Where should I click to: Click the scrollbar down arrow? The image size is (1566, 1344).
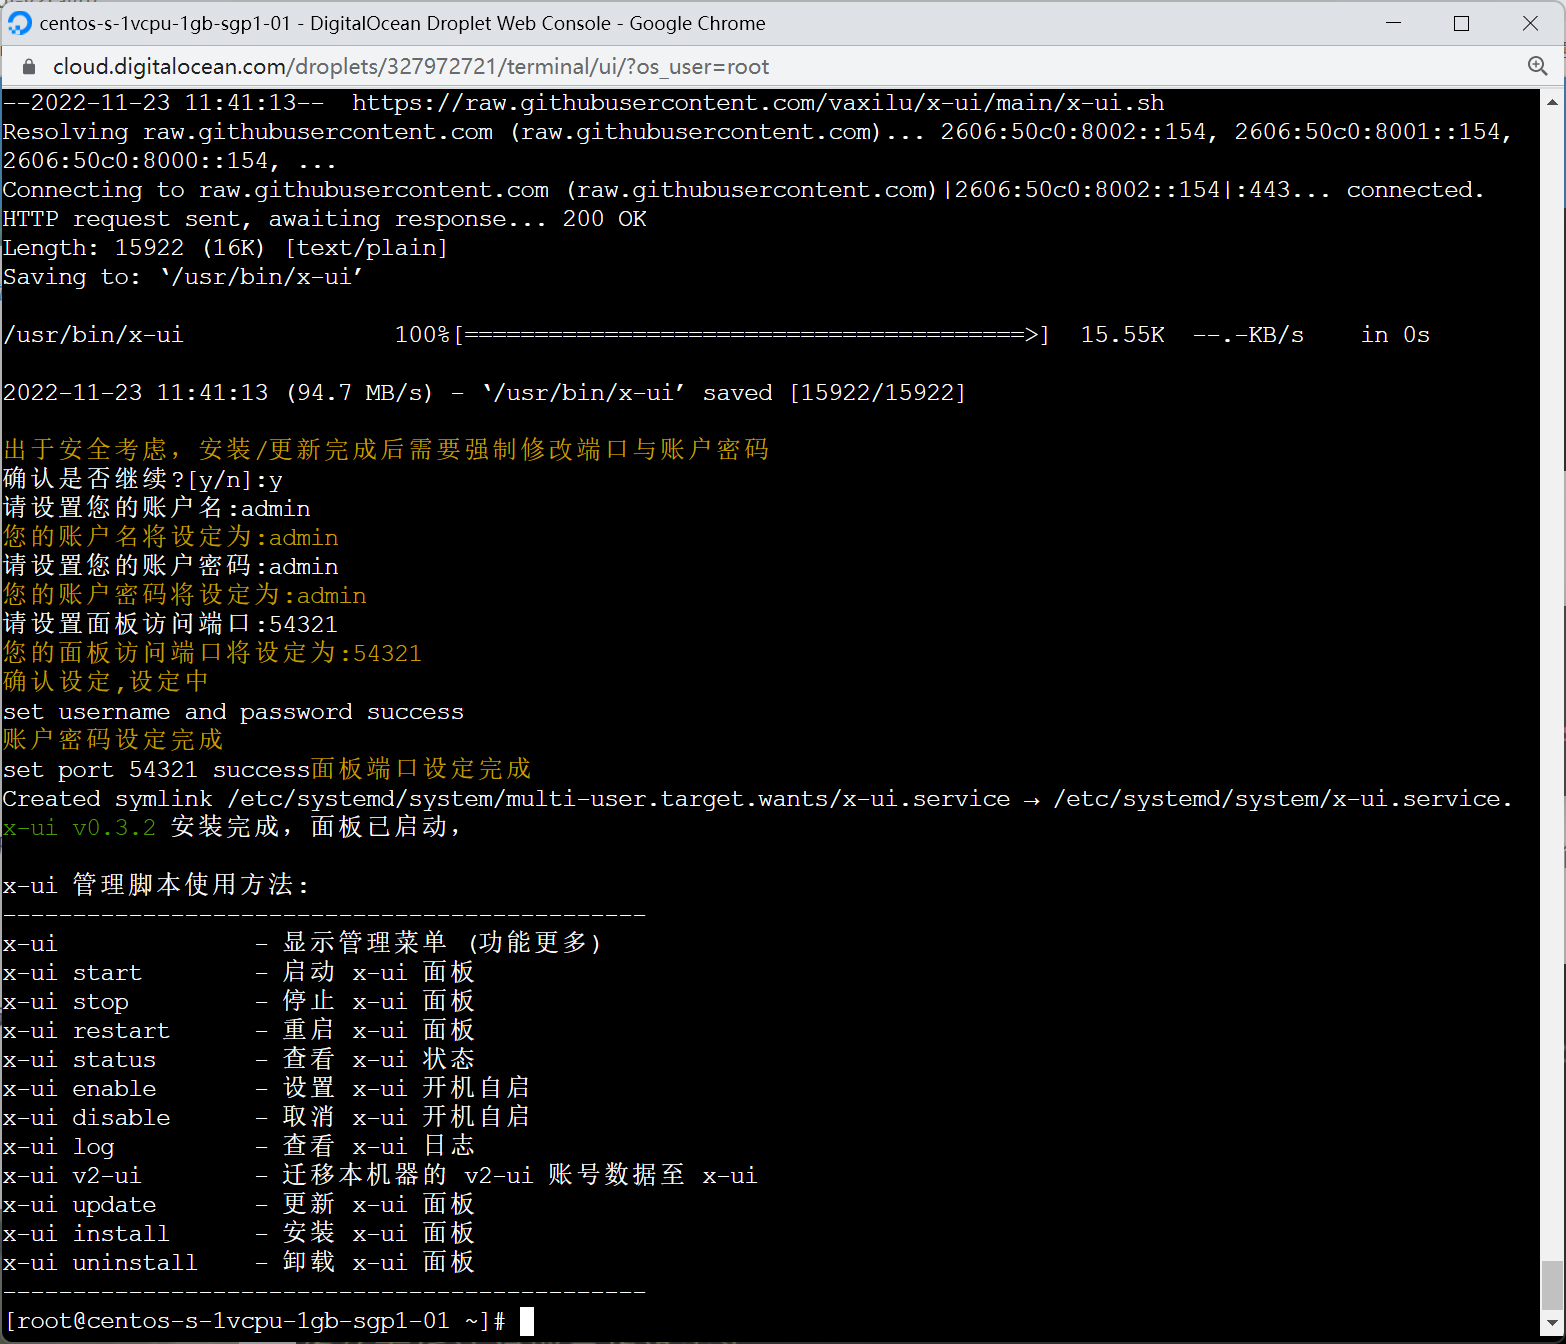[x=1552, y=1324]
